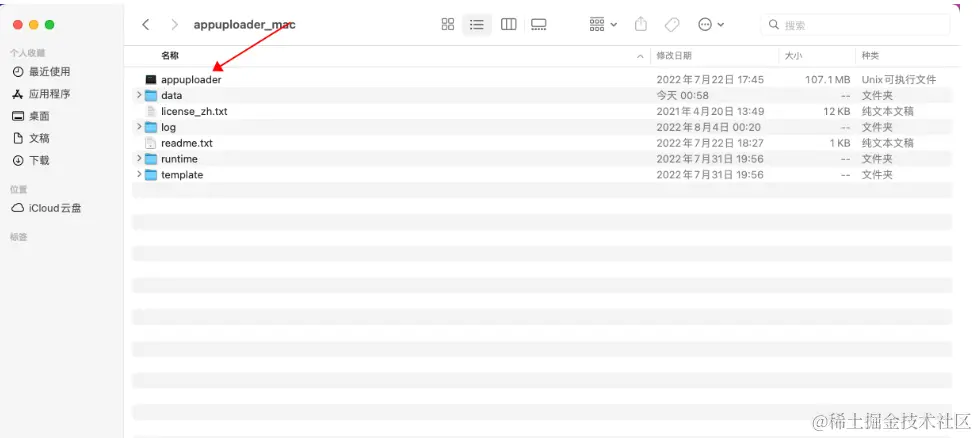Go forward with the right chevron
The width and height of the screenshot is (978, 438).
(175, 24)
